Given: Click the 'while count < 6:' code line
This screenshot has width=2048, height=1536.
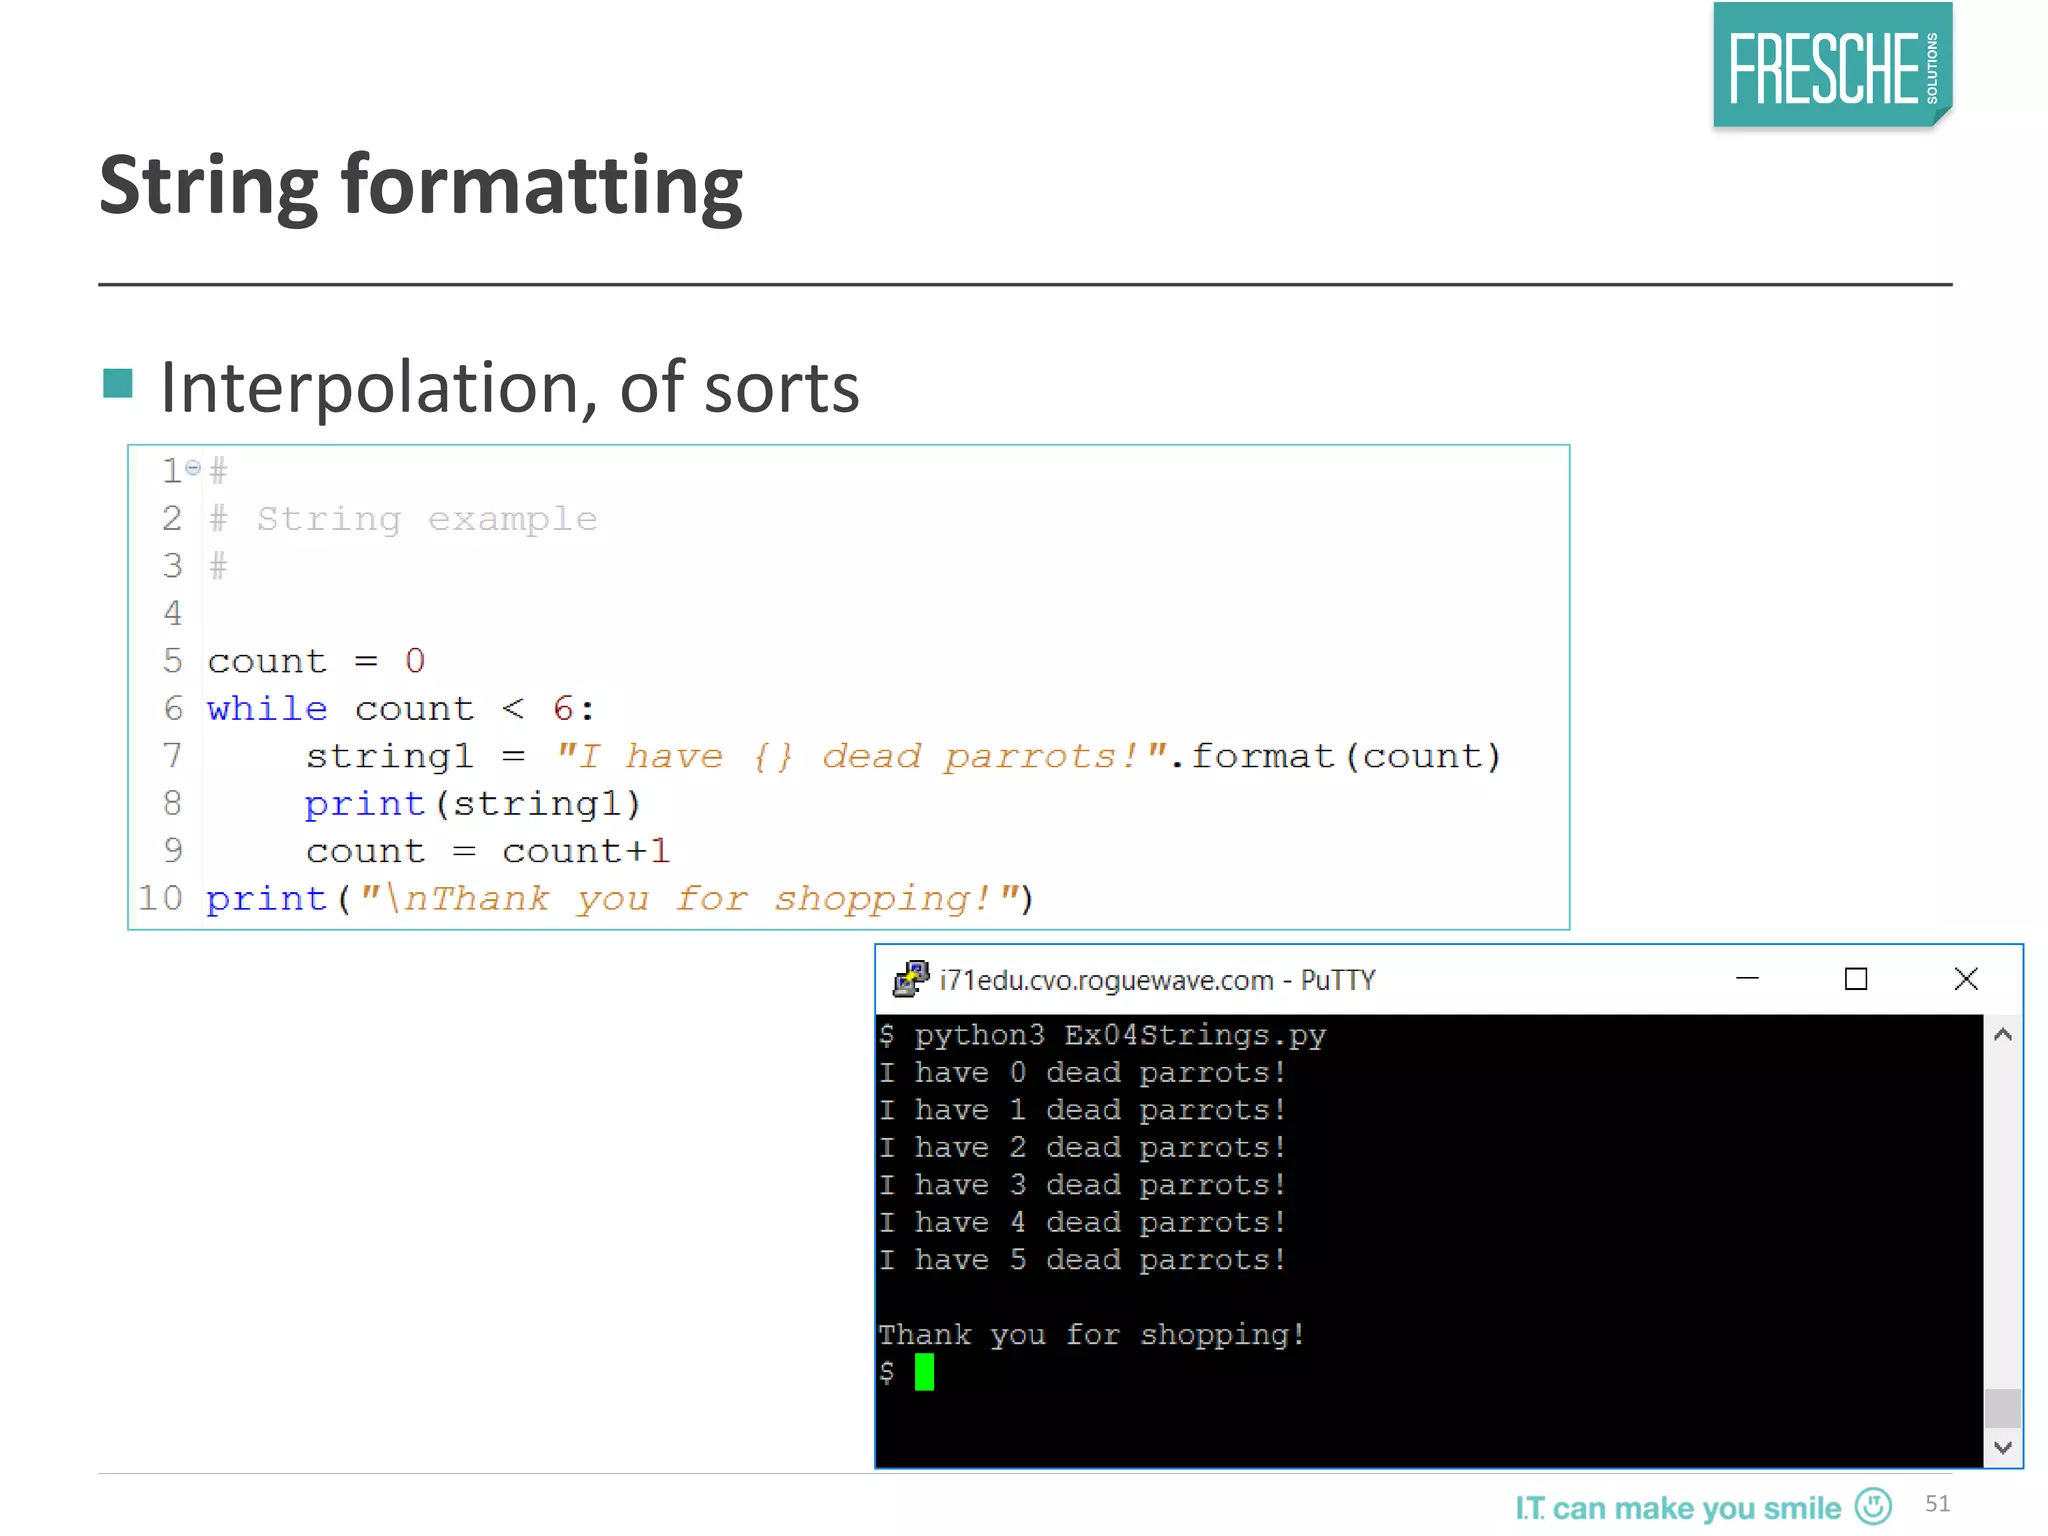Looking at the screenshot, I should (x=401, y=709).
